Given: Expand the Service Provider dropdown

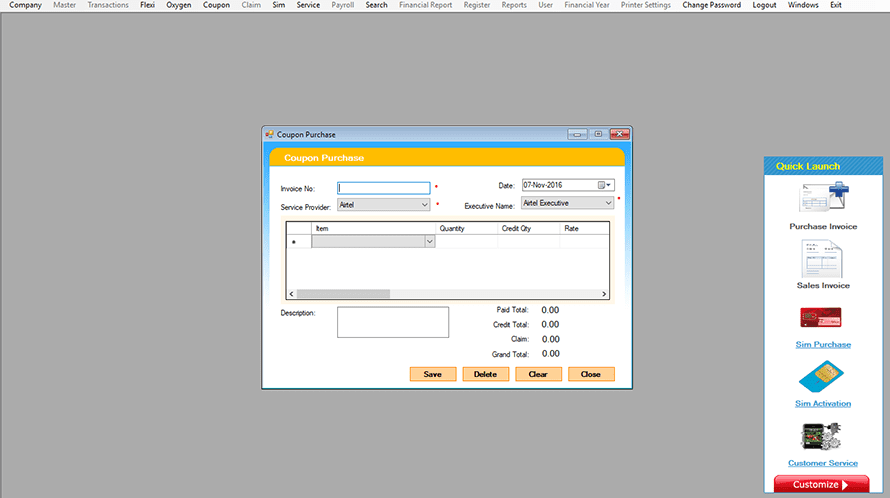Looking at the screenshot, I should coord(425,205).
